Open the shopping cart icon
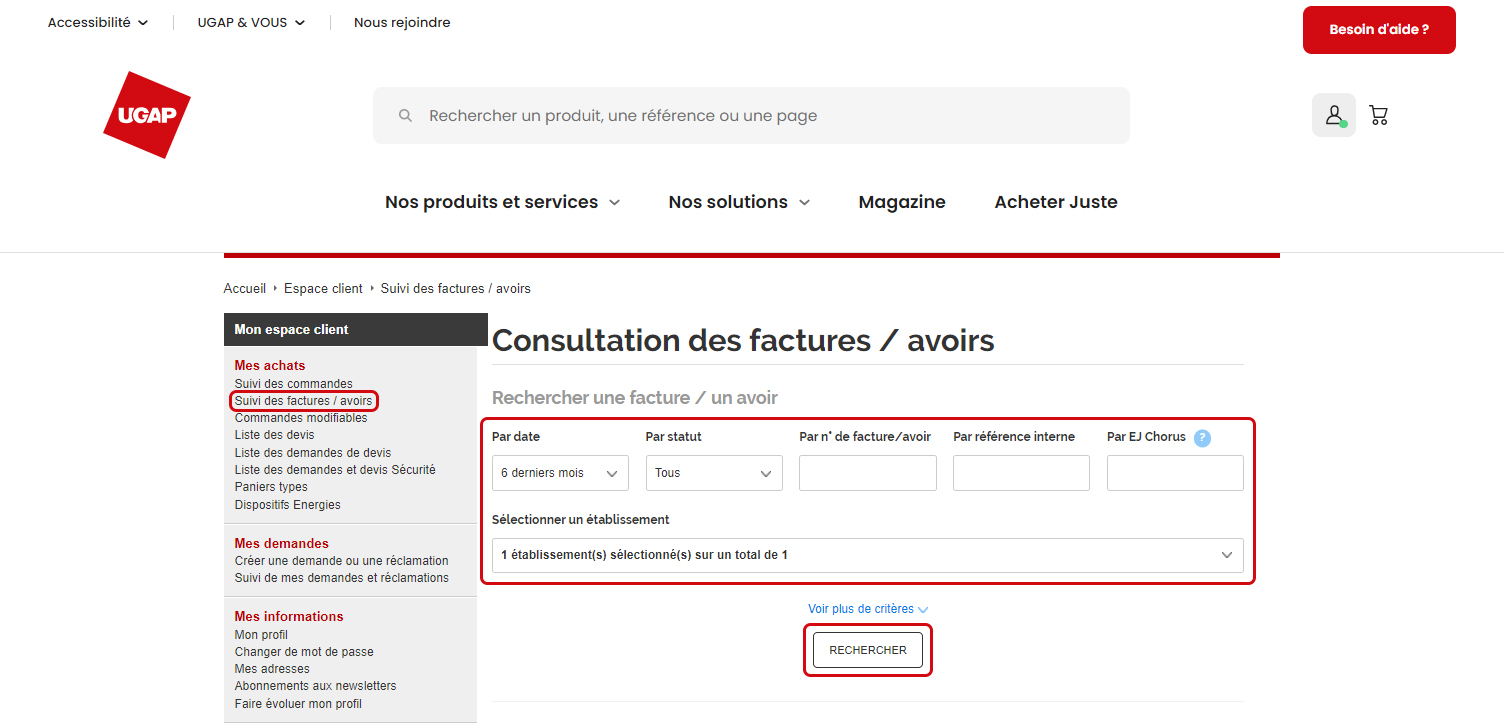The width and height of the screenshot is (1504, 724). tap(1379, 115)
